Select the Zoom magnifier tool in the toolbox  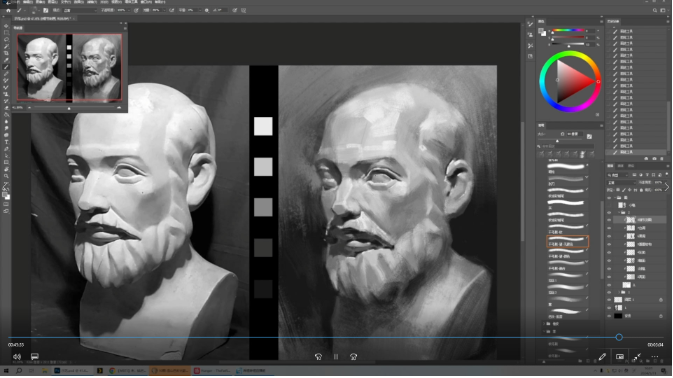tap(6, 176)
